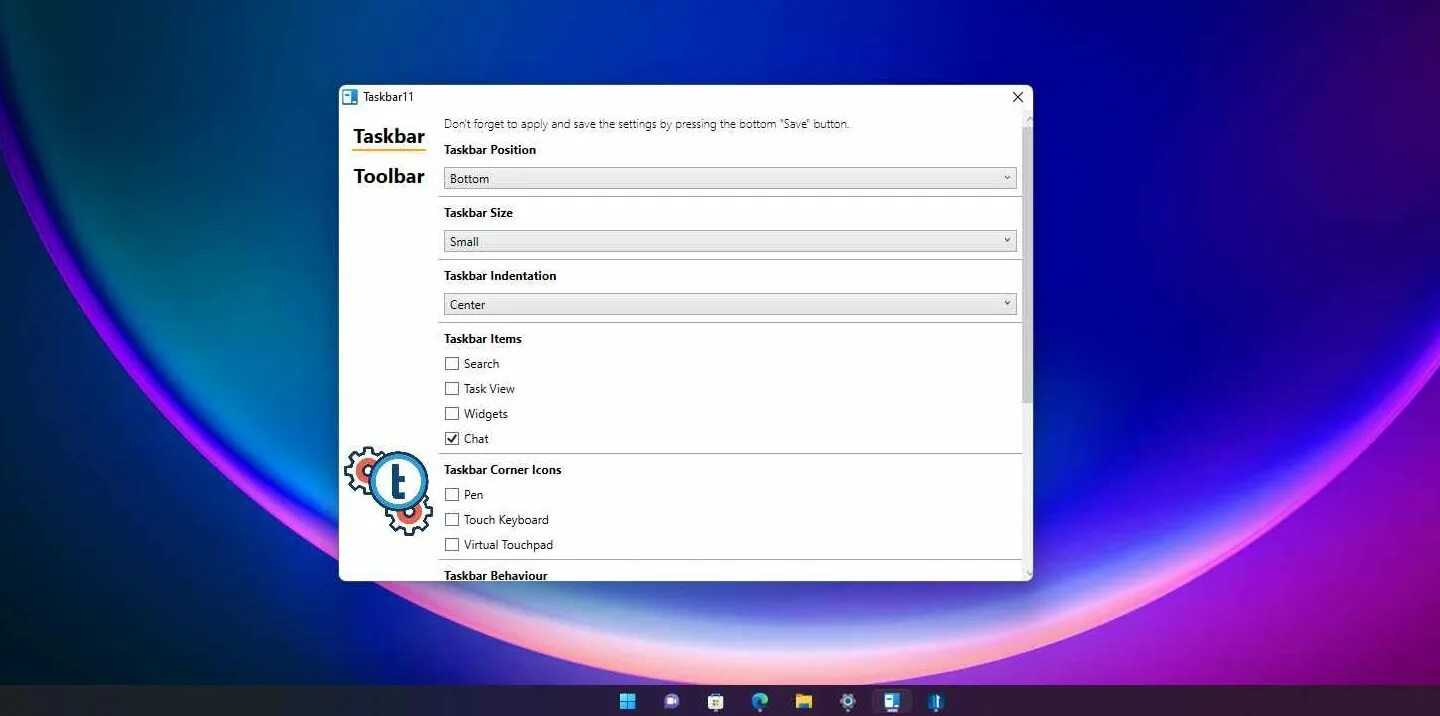The height and width of the screenshot is (716, 1440).
Task: Open Chat from the taskbar
Action: [x=671, y=702]
